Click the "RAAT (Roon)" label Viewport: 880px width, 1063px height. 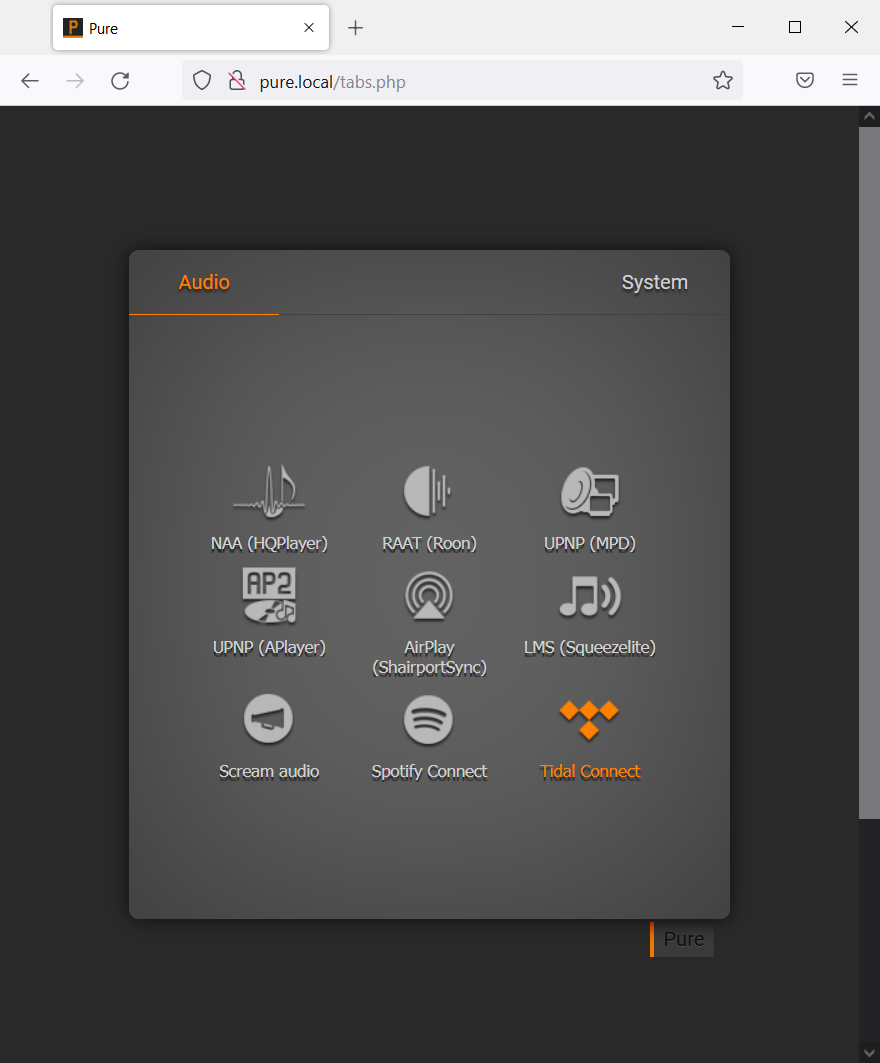tap(429, 544)
